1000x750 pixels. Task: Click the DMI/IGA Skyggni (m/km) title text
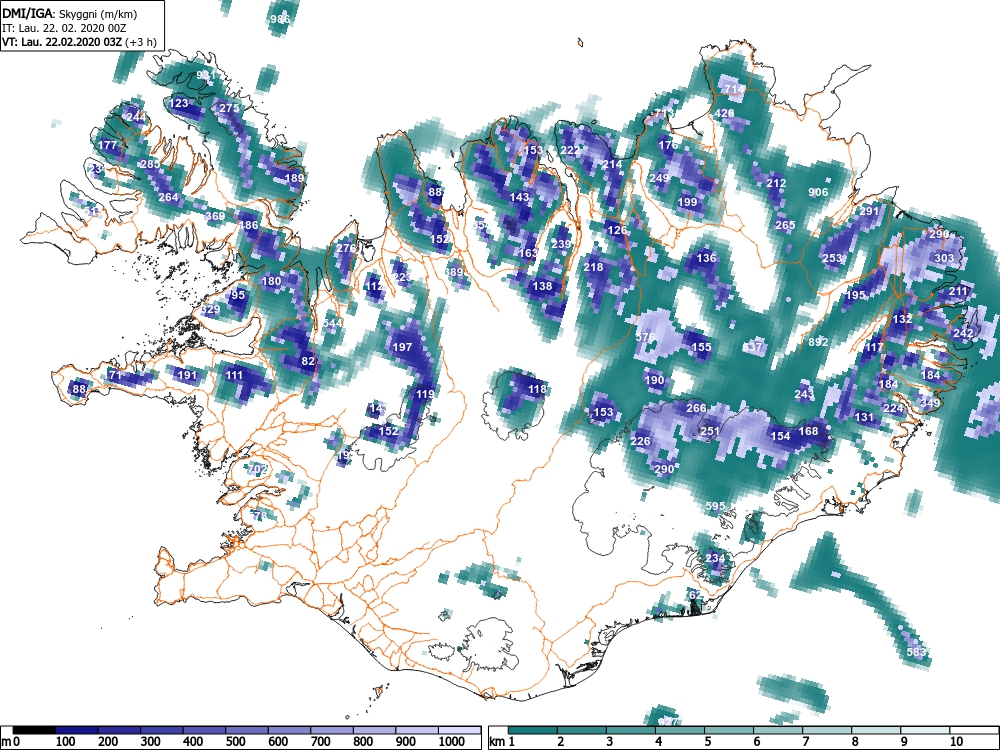pos(70,13)
